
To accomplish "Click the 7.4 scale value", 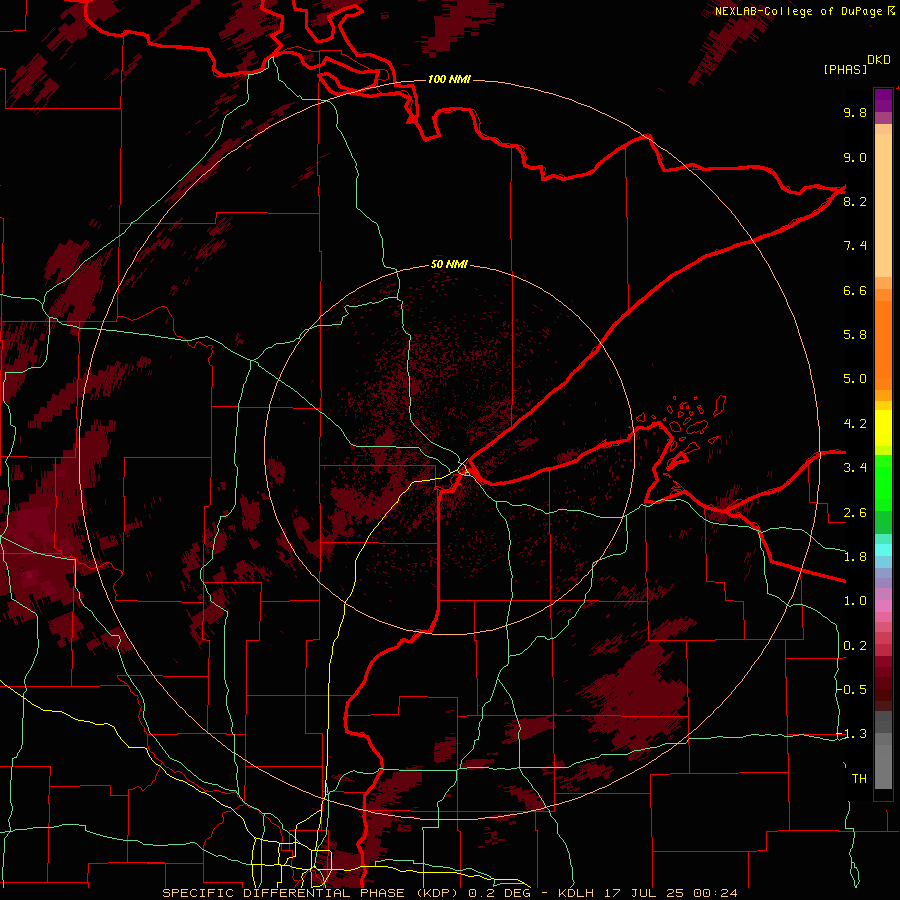I will pos(855,246).
